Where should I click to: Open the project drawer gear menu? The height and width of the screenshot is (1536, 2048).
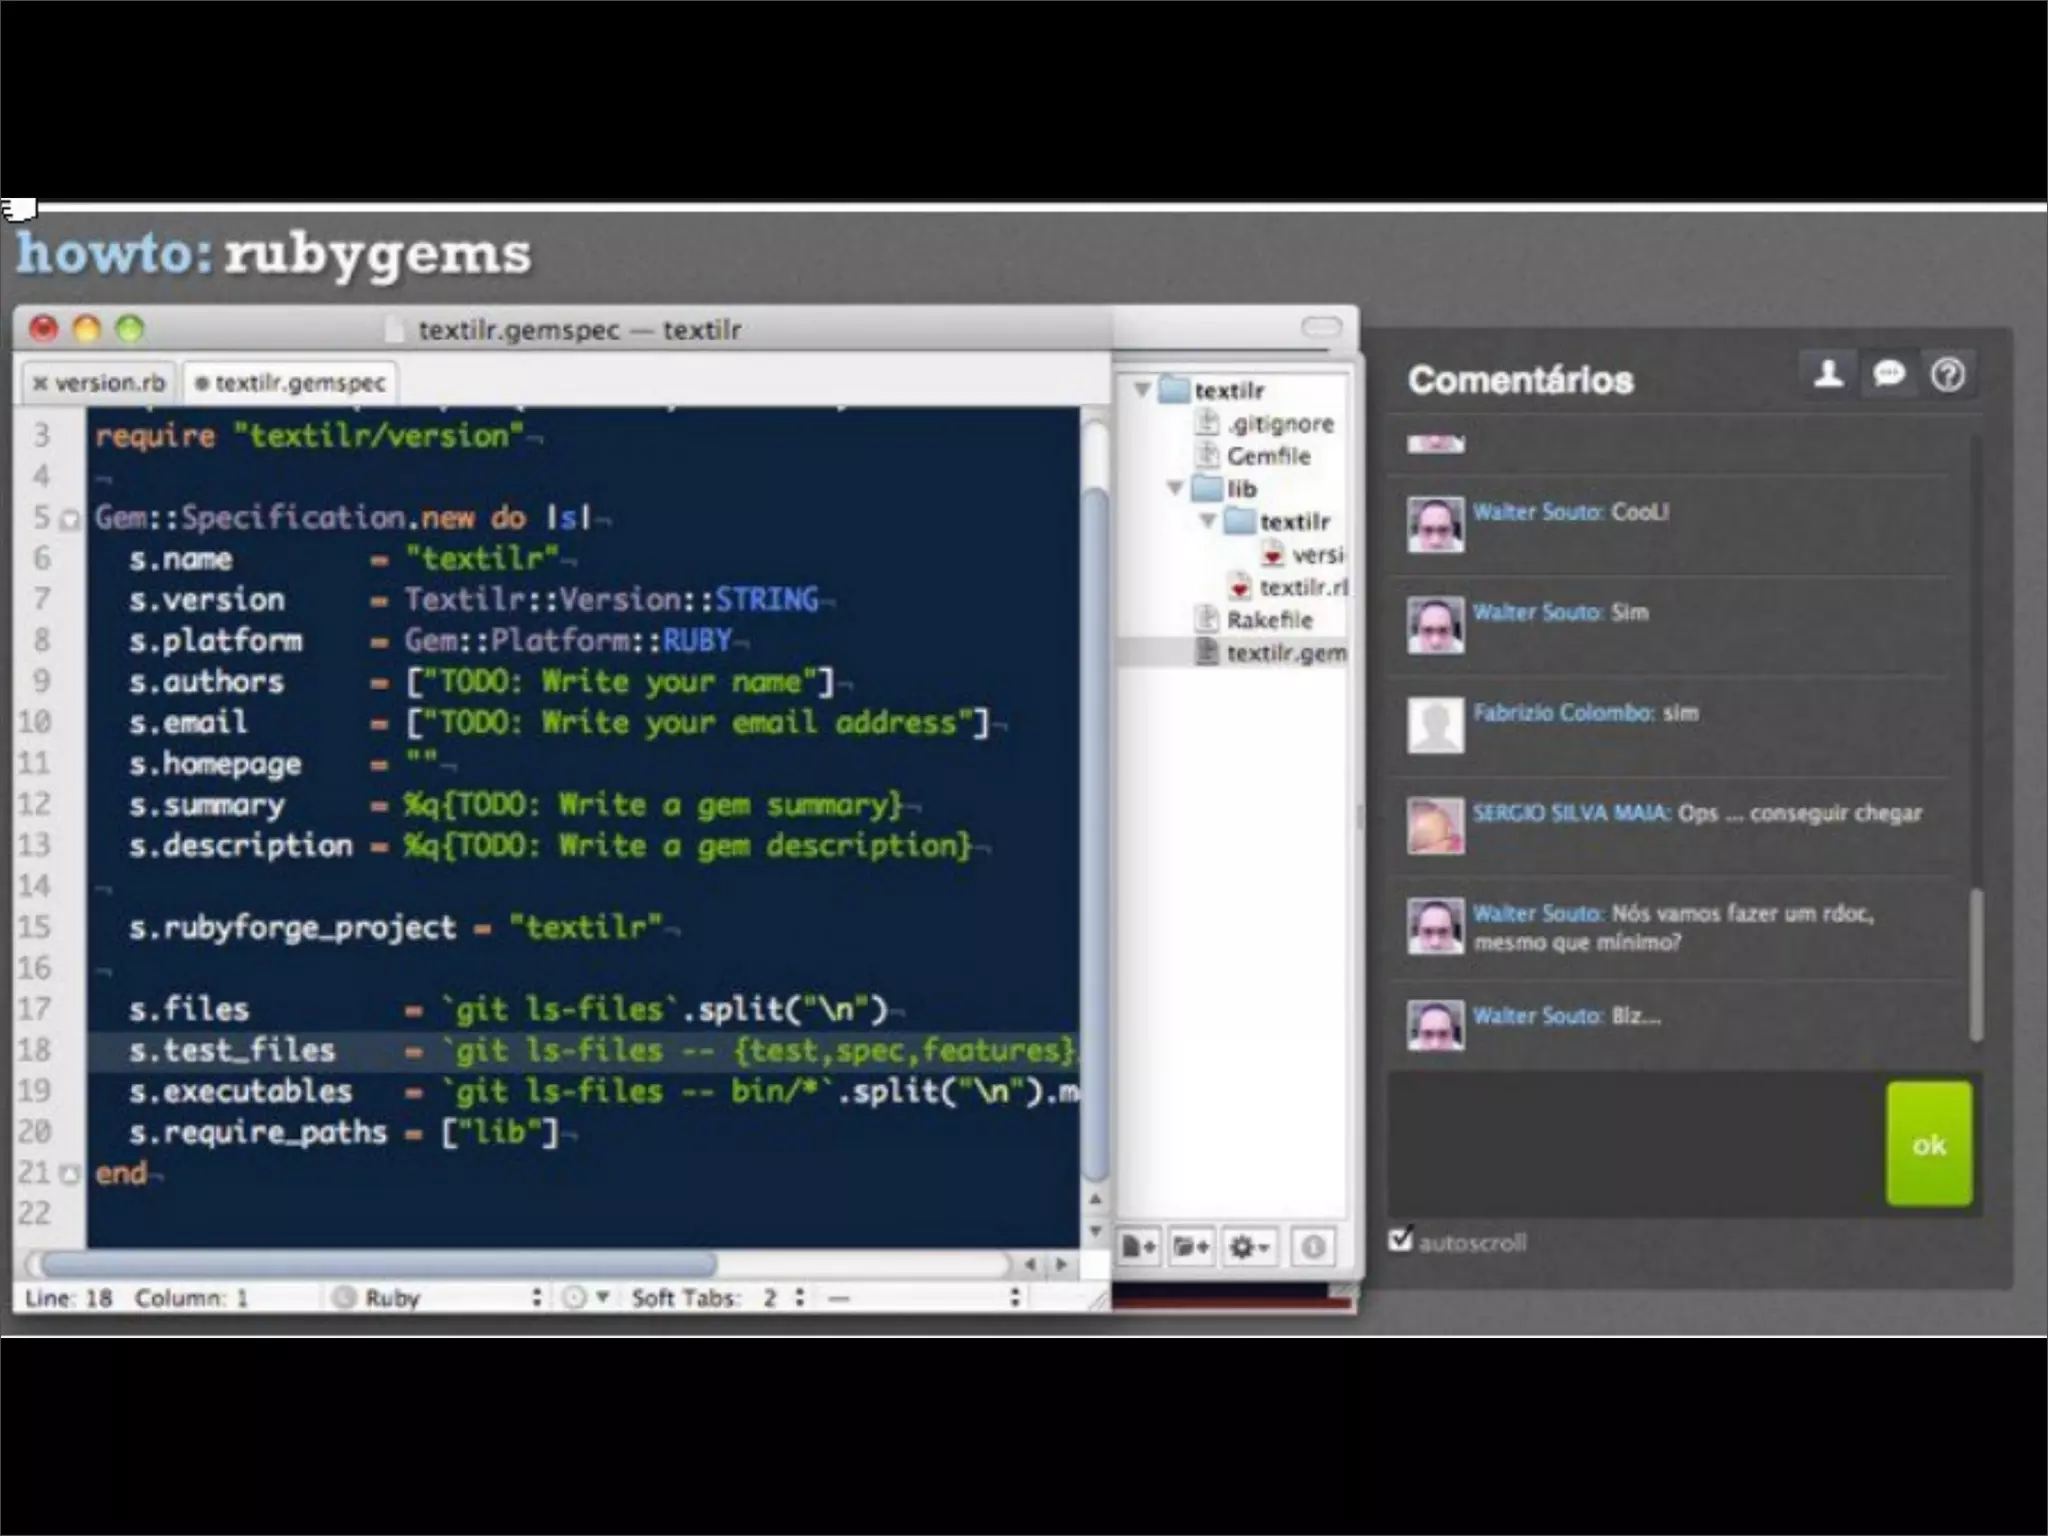1250,1246
